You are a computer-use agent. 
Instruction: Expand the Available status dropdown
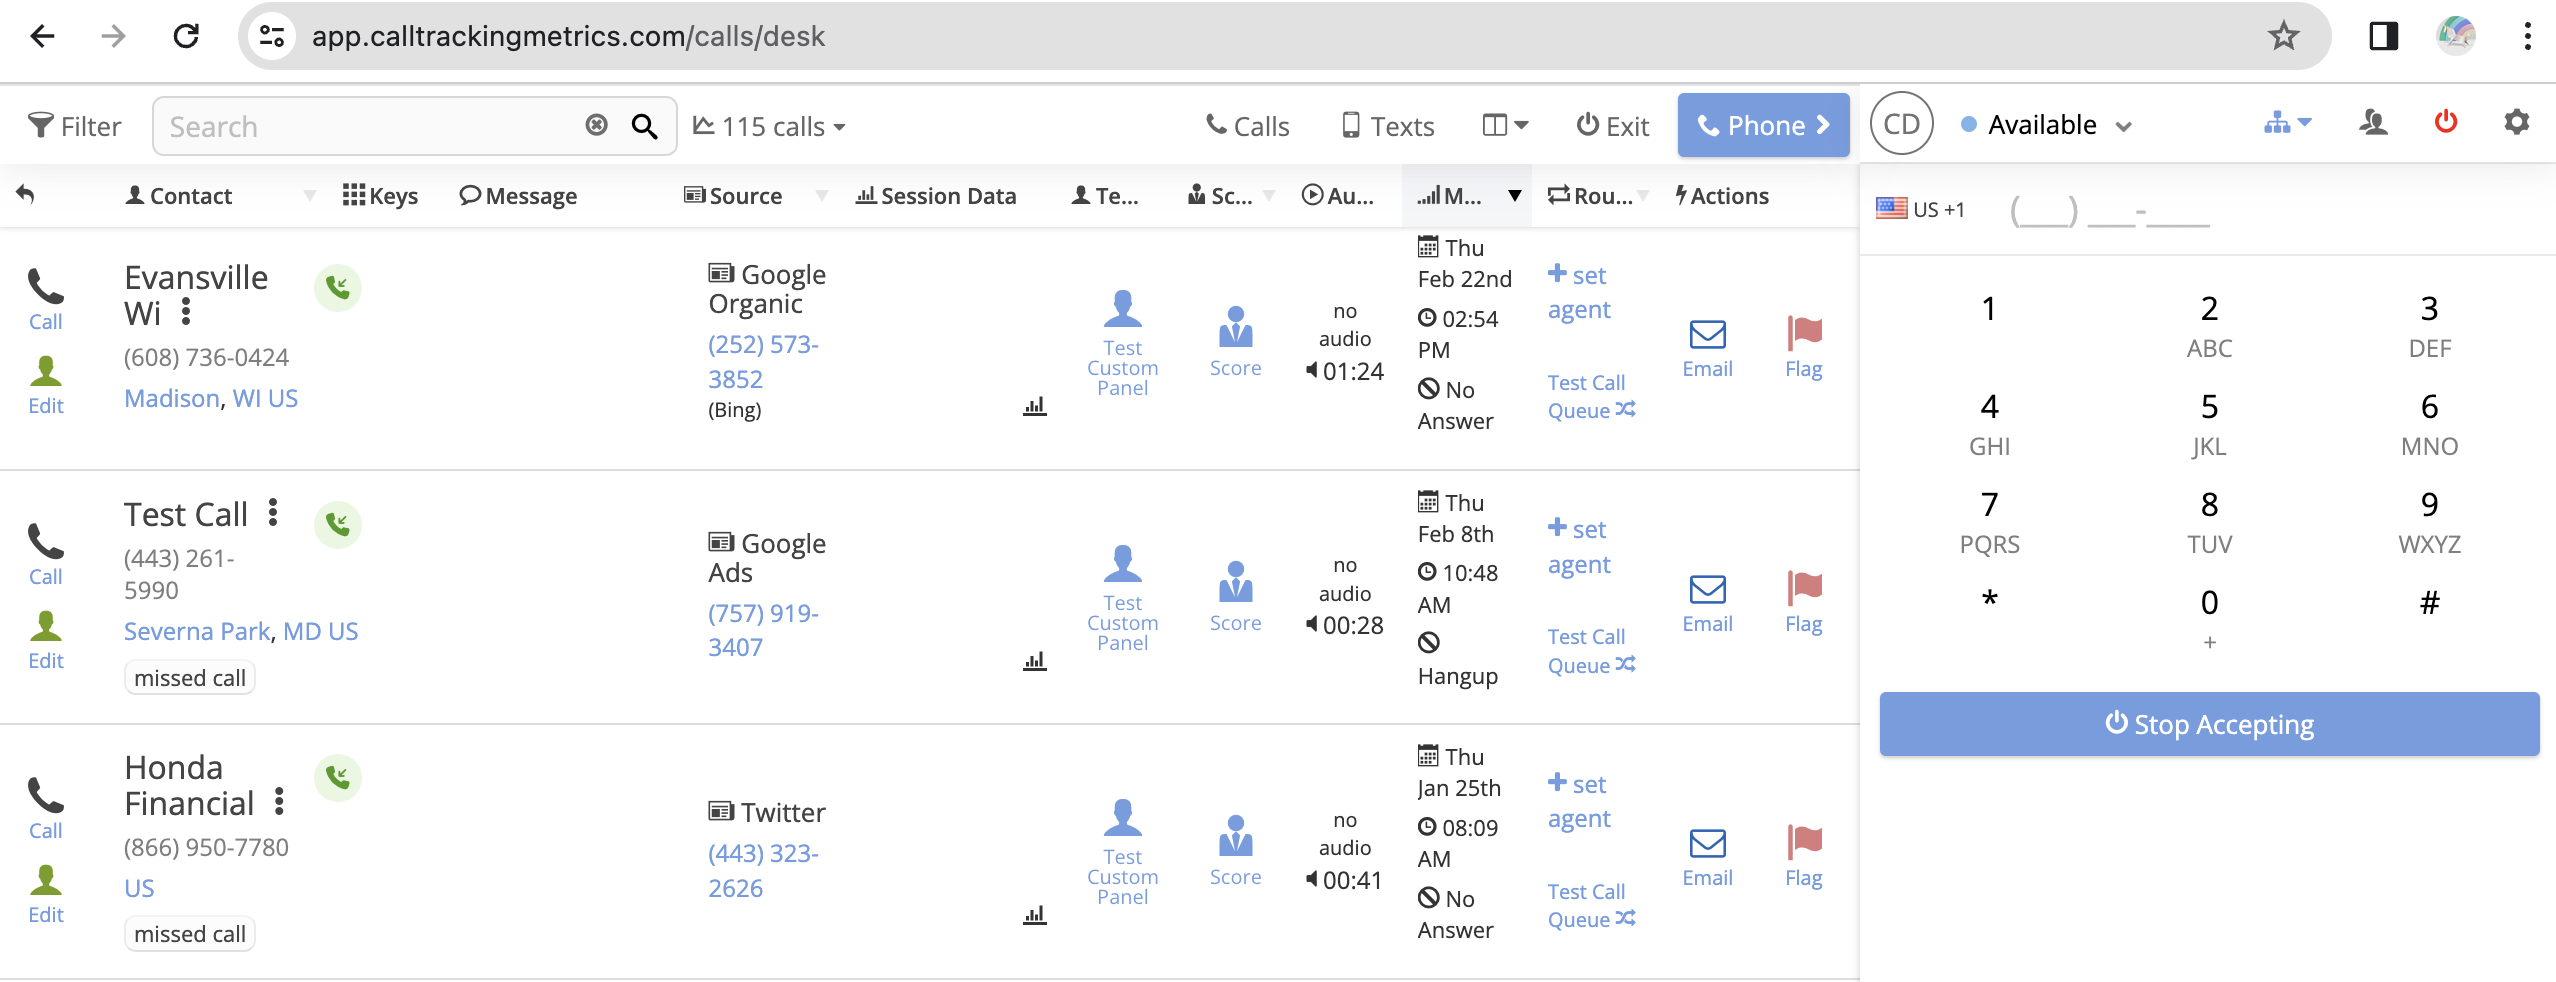click(2046, 125)
